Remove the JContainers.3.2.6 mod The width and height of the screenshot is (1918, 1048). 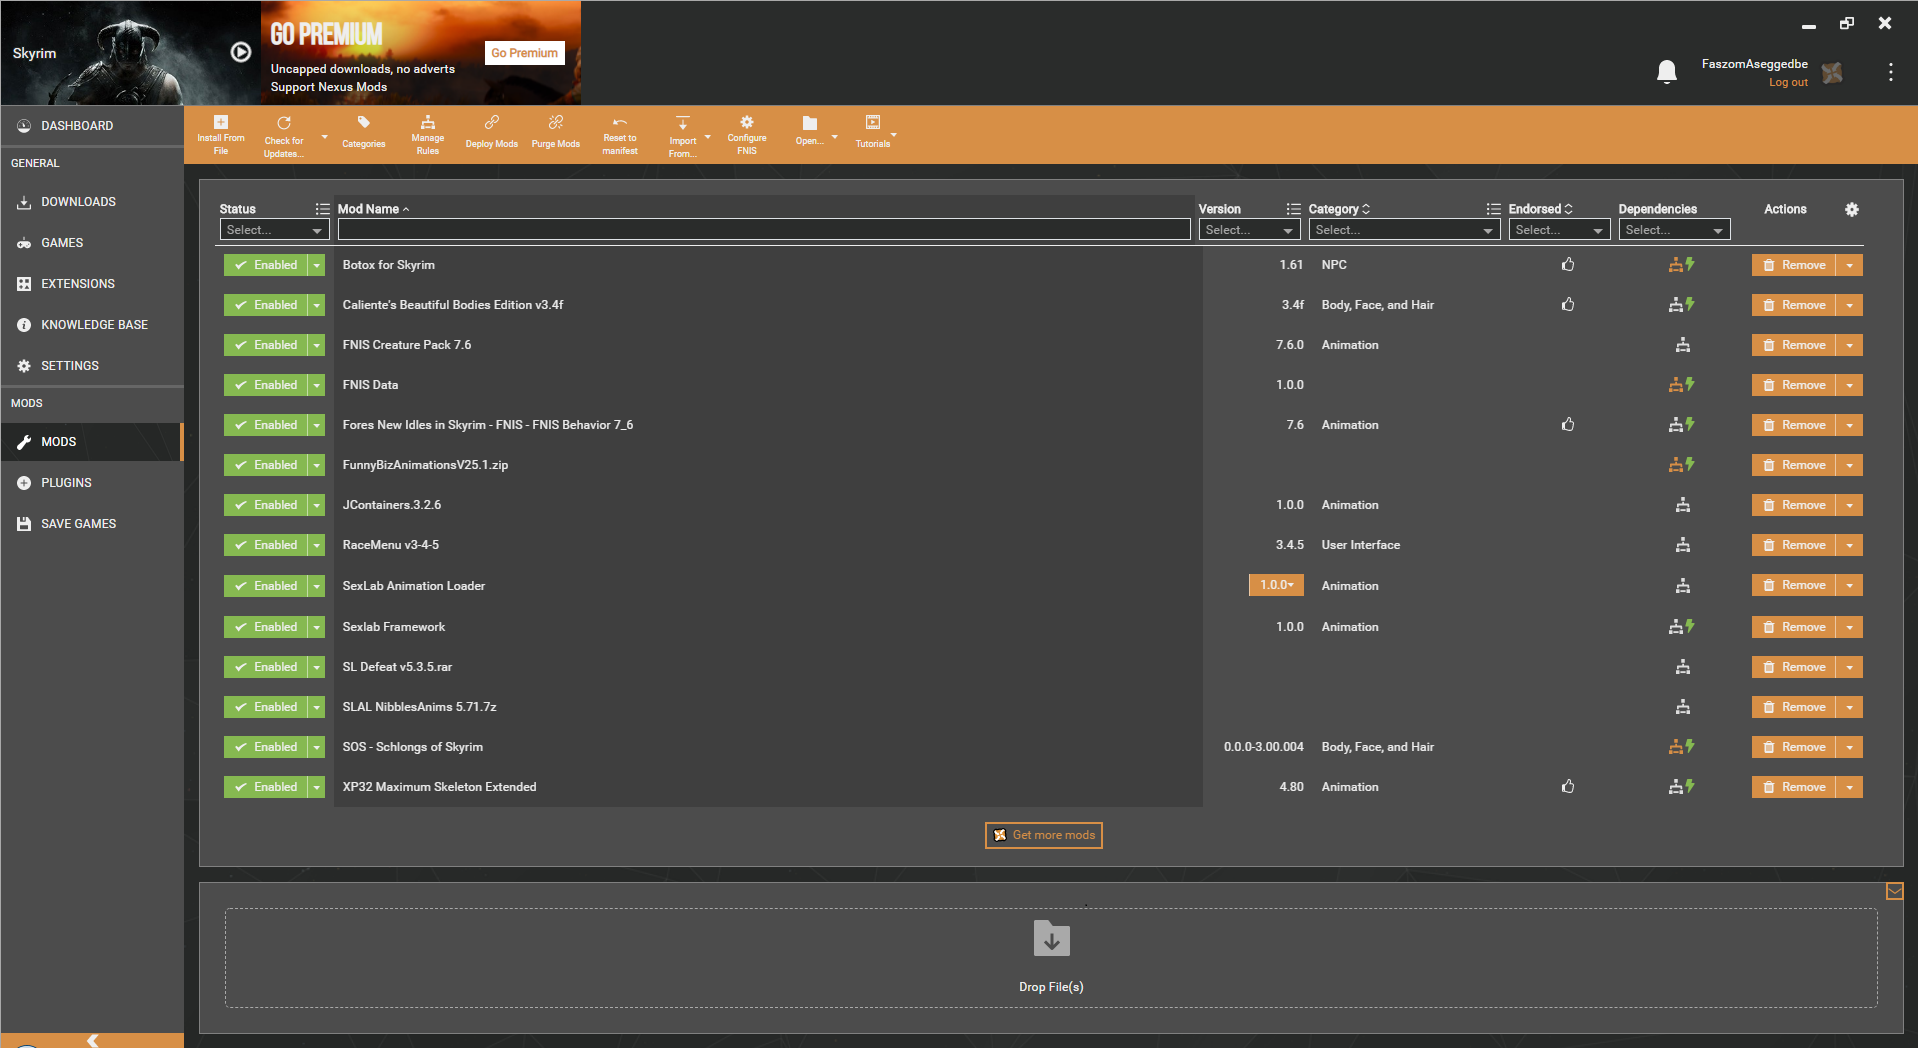1794,505
